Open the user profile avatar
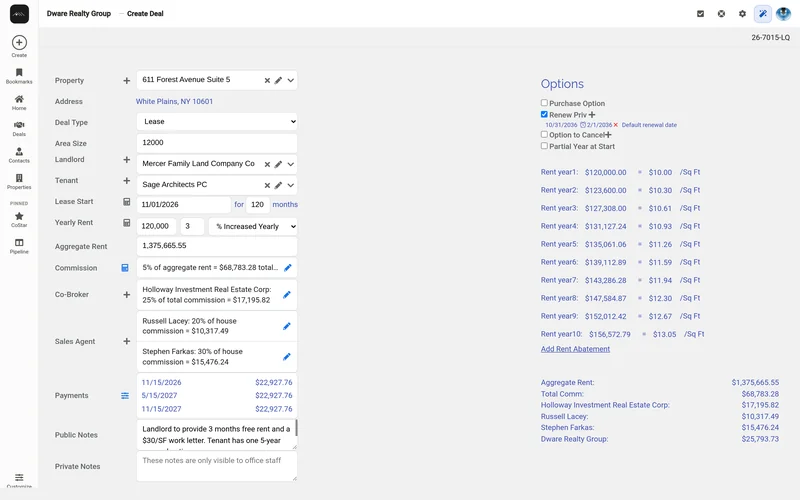The image size is (800, 500). 783,14
